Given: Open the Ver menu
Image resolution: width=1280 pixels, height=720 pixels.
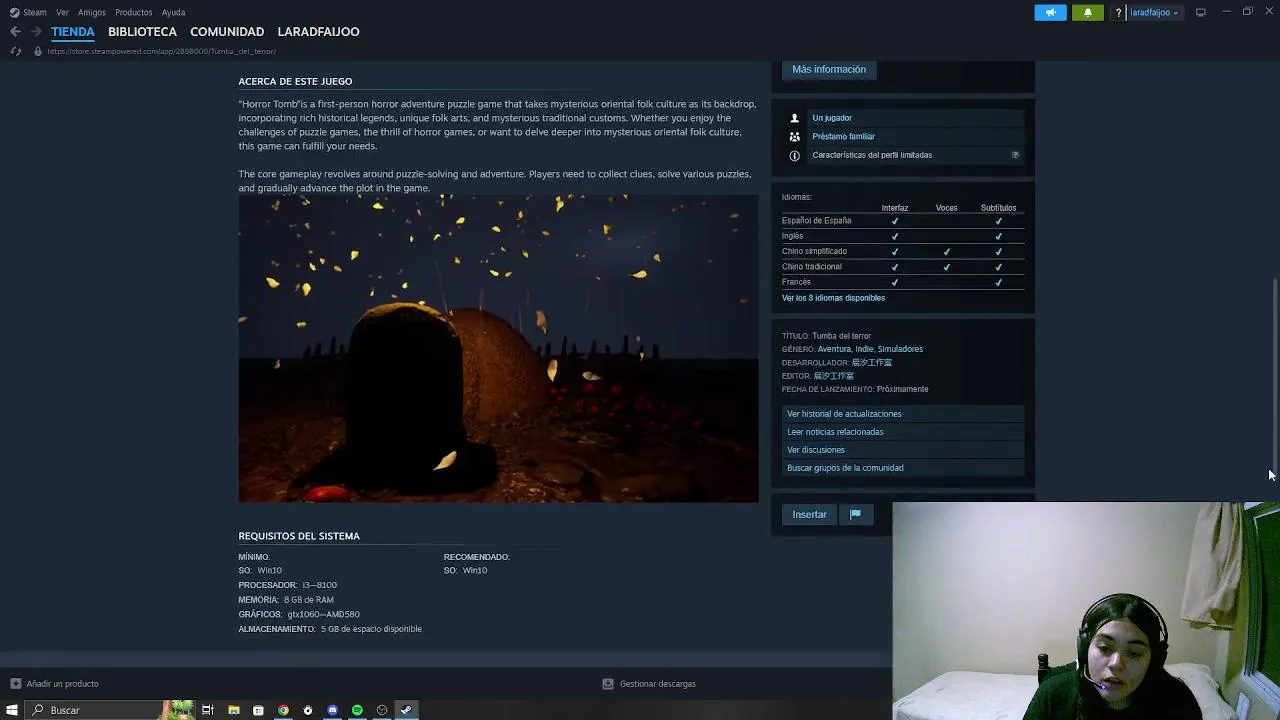Looking at the screenshot, I should coord(63,12).
